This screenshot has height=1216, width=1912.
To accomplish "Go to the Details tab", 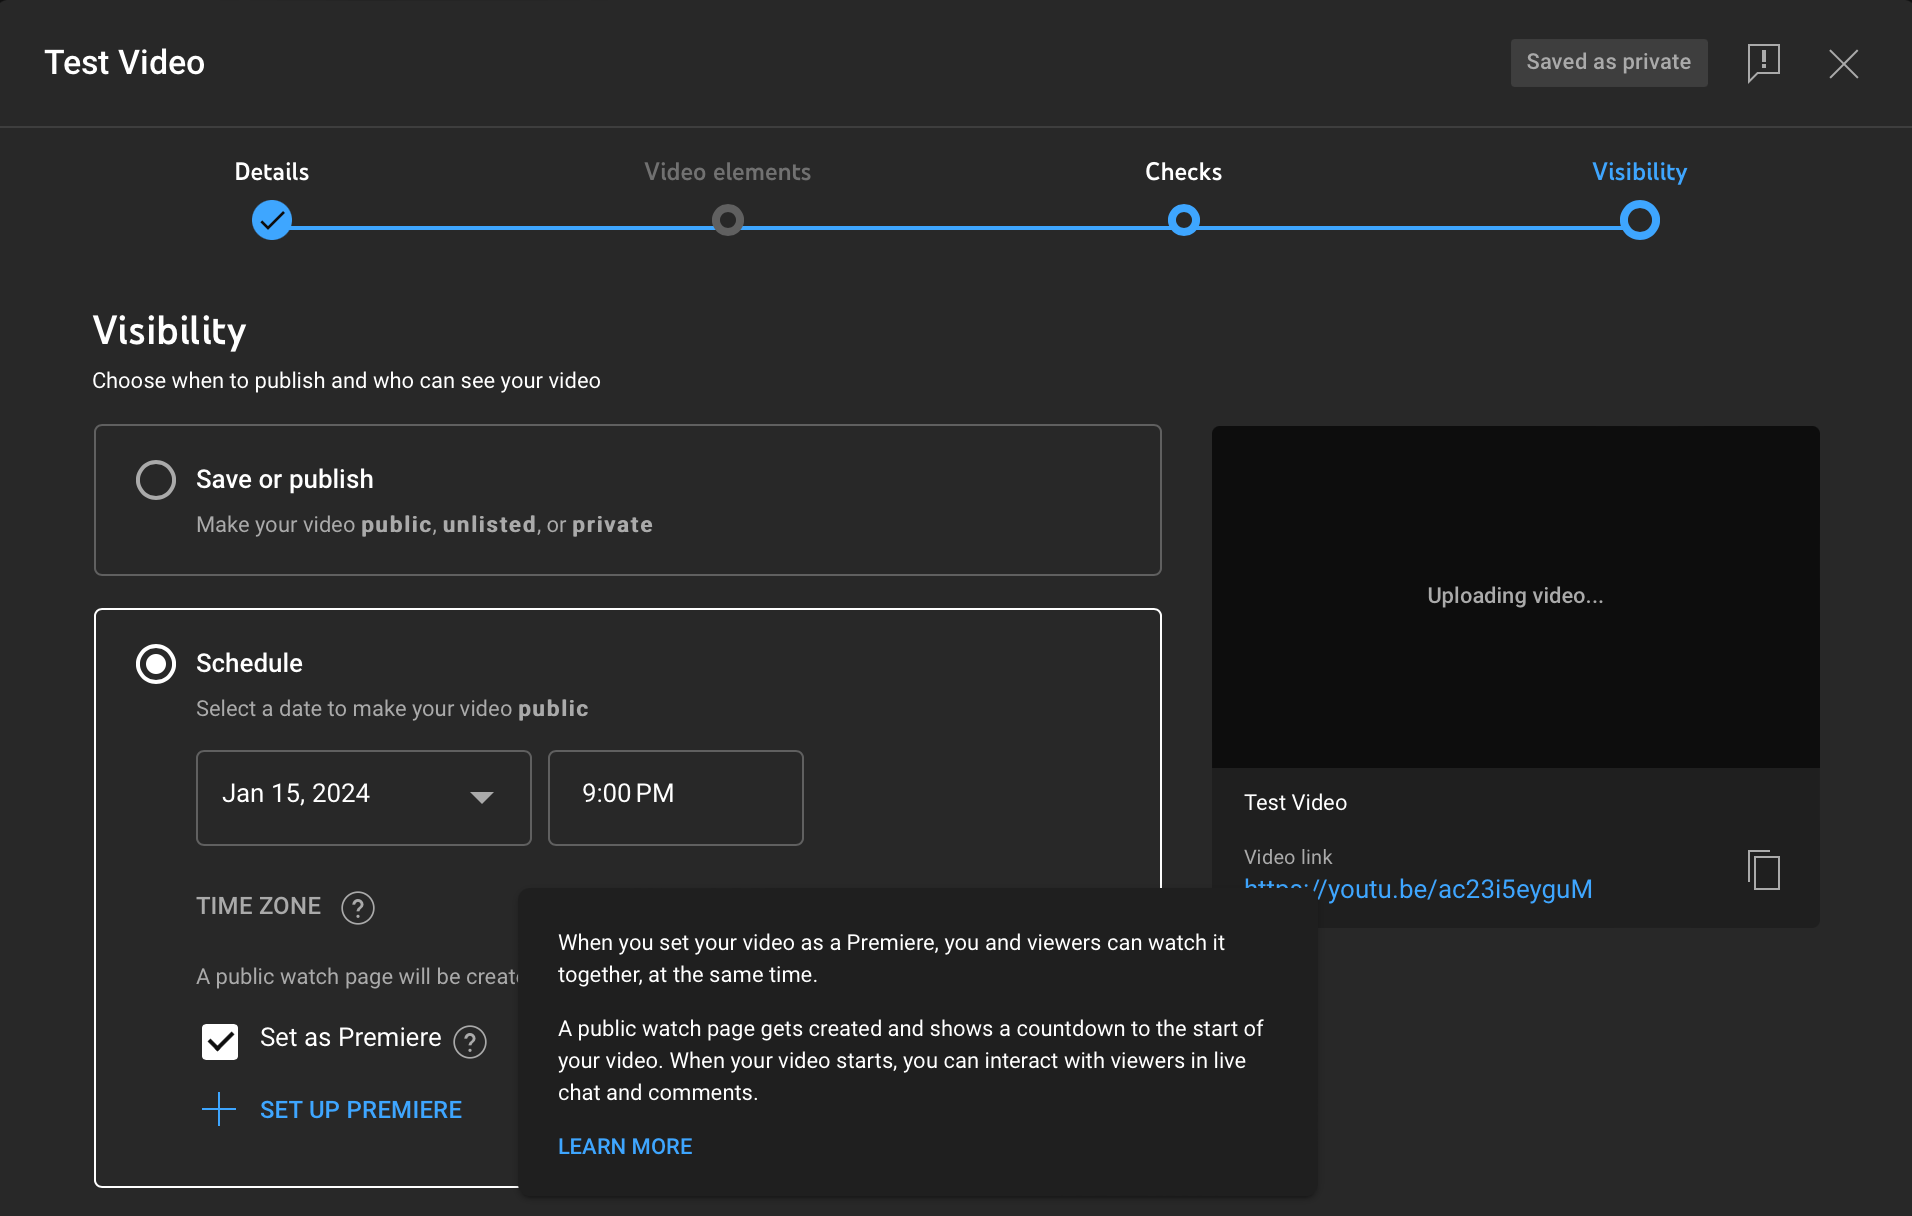I will [x=271, y=171].
